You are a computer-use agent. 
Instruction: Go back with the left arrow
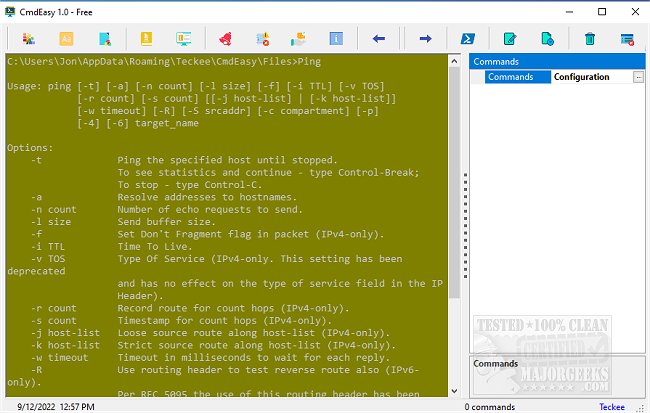pyautogui.click(x=379, y=39)
